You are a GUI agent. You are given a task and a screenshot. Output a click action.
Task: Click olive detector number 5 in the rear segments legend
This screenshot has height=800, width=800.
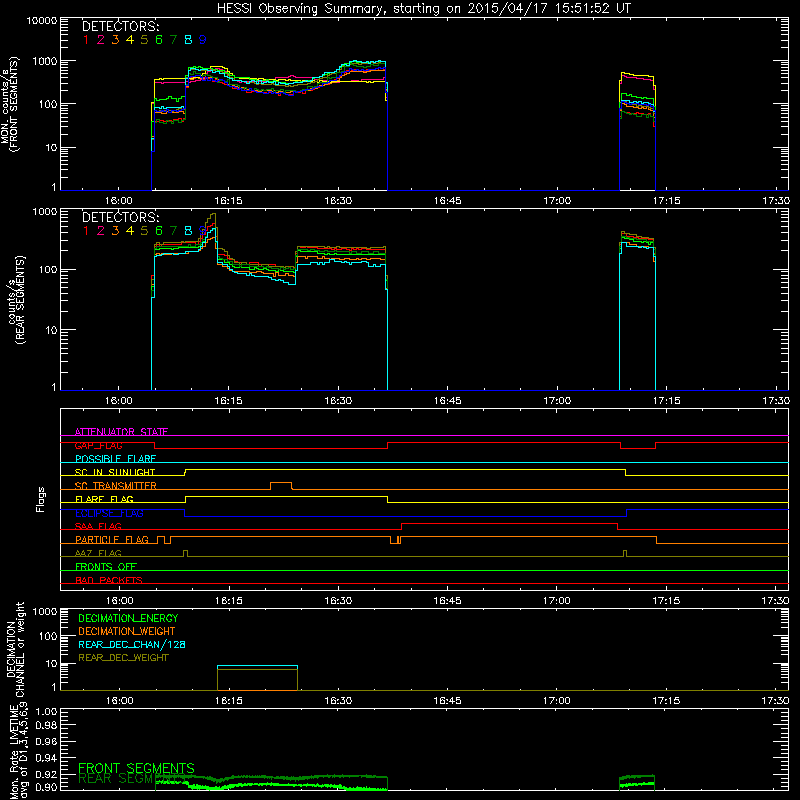144,231
